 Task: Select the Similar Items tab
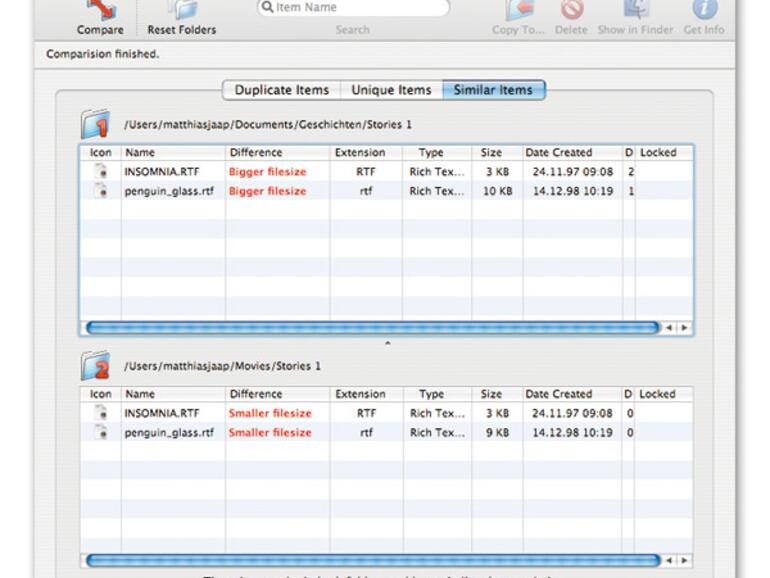pos(494,90)
